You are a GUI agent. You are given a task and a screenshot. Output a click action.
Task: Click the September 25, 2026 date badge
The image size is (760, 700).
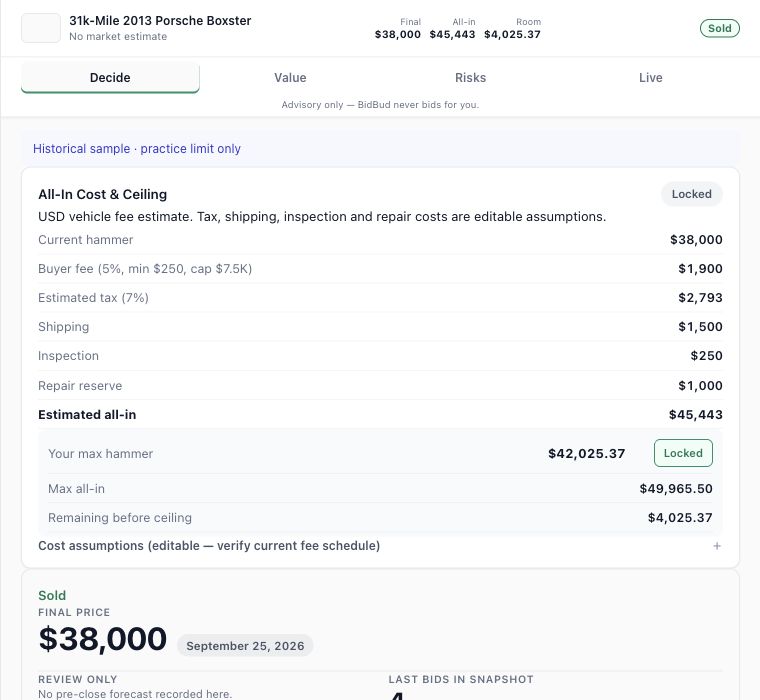(245, 646)
